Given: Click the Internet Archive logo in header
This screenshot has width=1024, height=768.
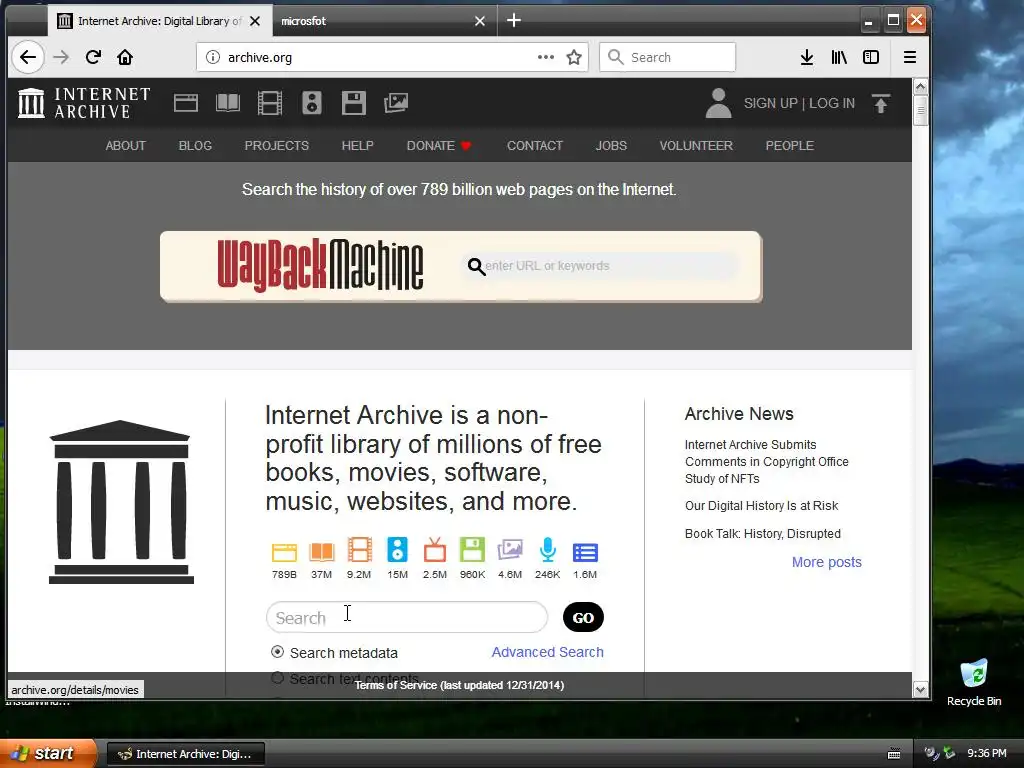Looking at the screenshot, I should tap(84, 103).
